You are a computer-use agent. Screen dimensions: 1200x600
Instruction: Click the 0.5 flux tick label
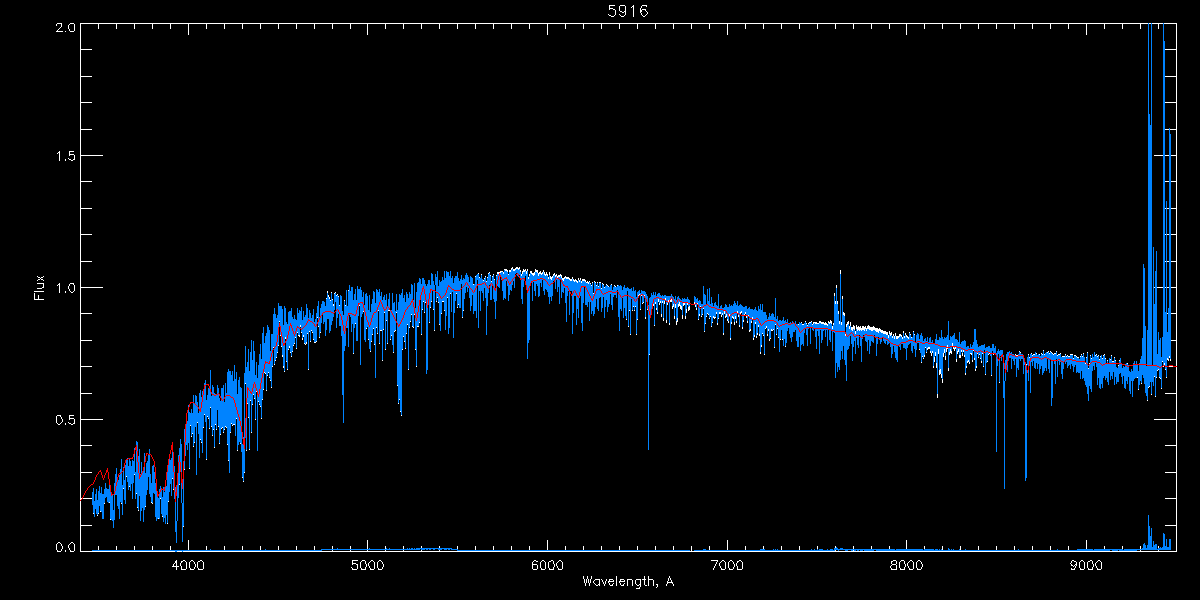[x=65, y=418]
